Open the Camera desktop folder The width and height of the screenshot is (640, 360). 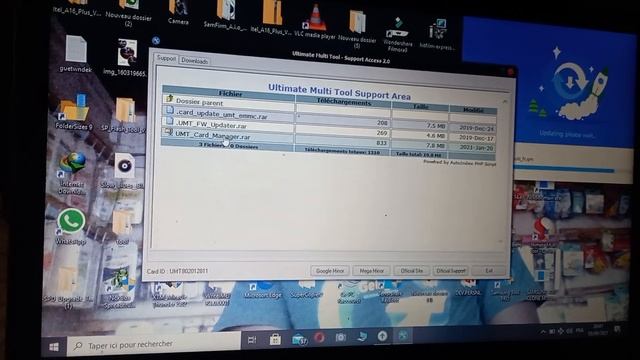[178, 11]
